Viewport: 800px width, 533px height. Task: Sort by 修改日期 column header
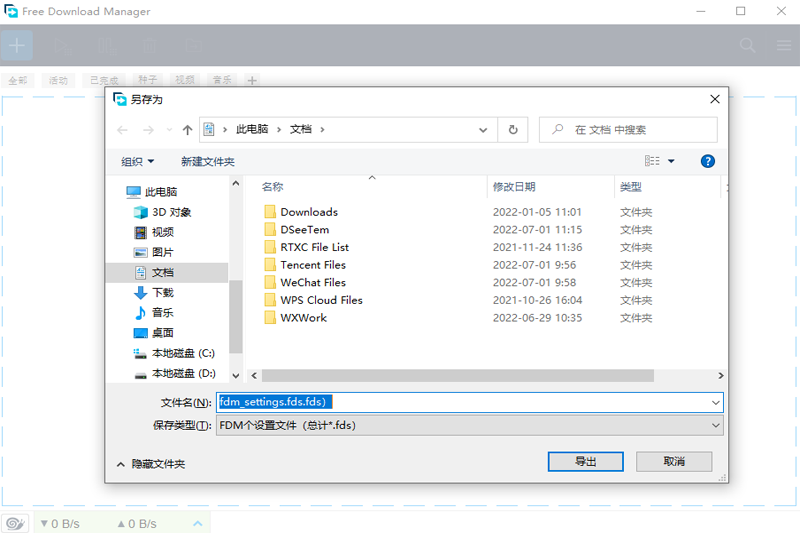pyautogui.click(x=514, y=187)
